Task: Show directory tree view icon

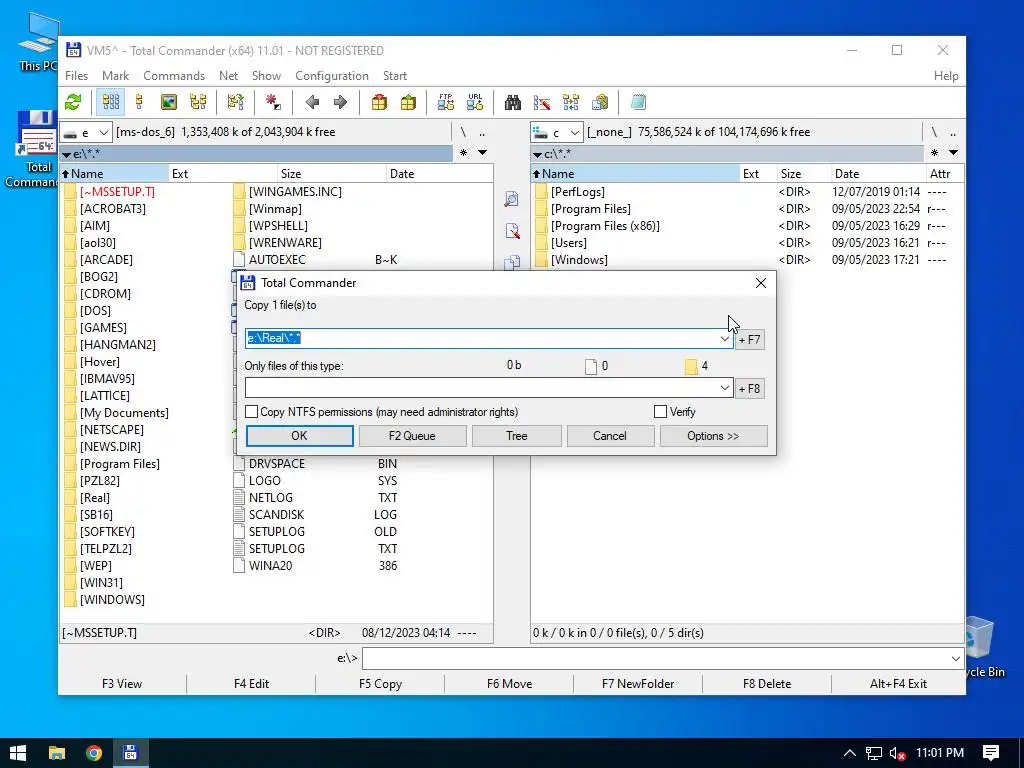Action: click(x=198, y=103)
